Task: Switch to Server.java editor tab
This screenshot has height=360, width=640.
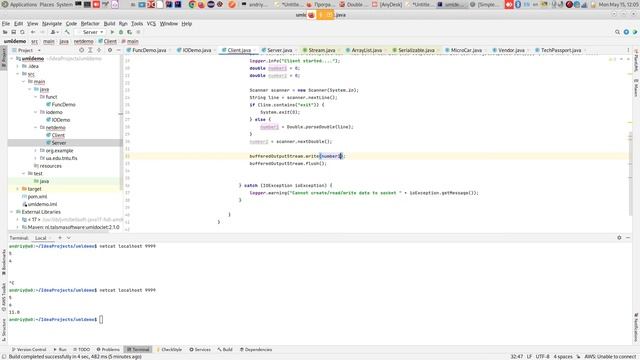Action: [279, 50]
